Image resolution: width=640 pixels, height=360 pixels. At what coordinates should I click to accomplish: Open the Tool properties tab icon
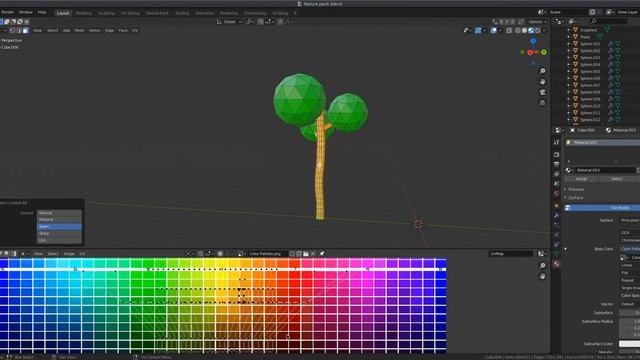(556, 142)
